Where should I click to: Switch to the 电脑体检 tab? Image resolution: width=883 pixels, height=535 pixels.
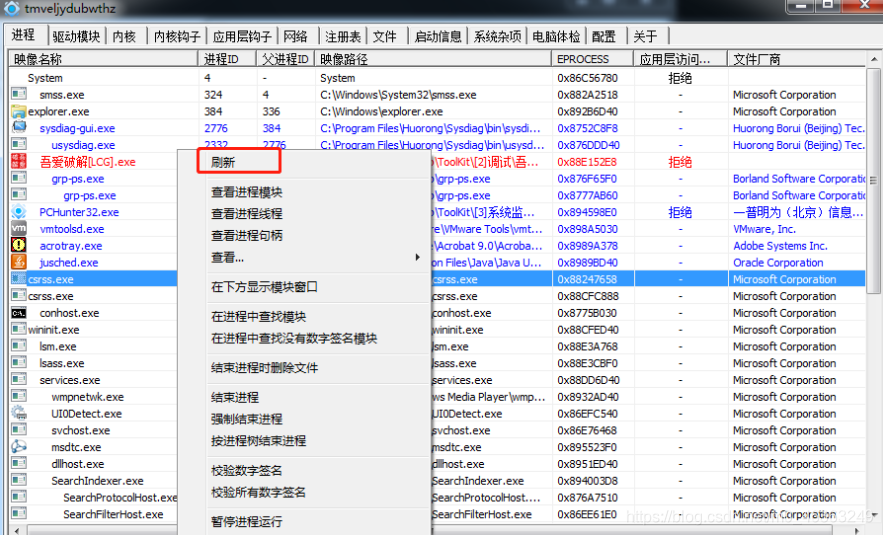click(556, 37)
